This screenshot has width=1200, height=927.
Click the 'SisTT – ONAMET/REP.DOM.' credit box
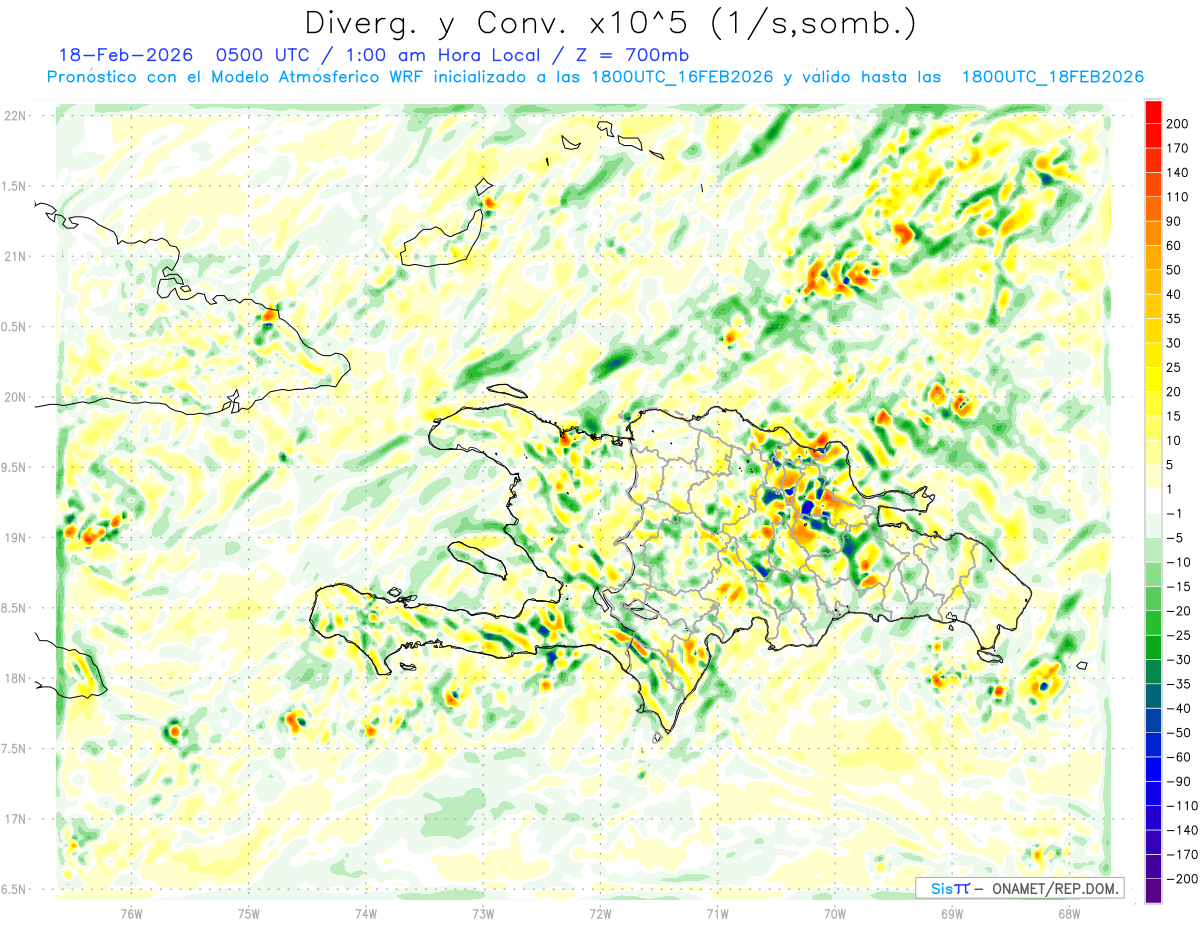click(1019, 888)
